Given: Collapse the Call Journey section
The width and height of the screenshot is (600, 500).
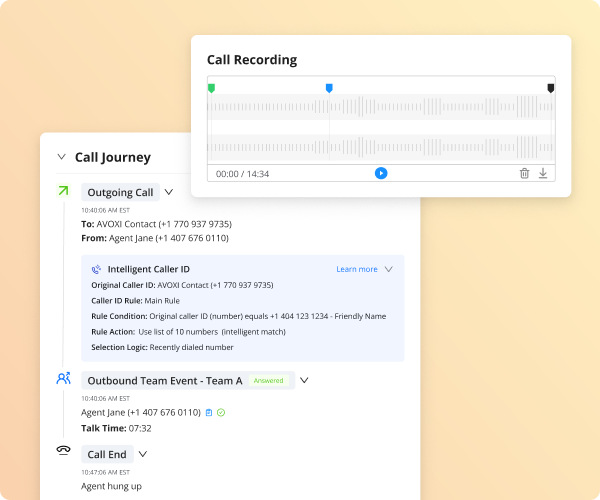Looking at the screenshot, I should coord(62,157).
